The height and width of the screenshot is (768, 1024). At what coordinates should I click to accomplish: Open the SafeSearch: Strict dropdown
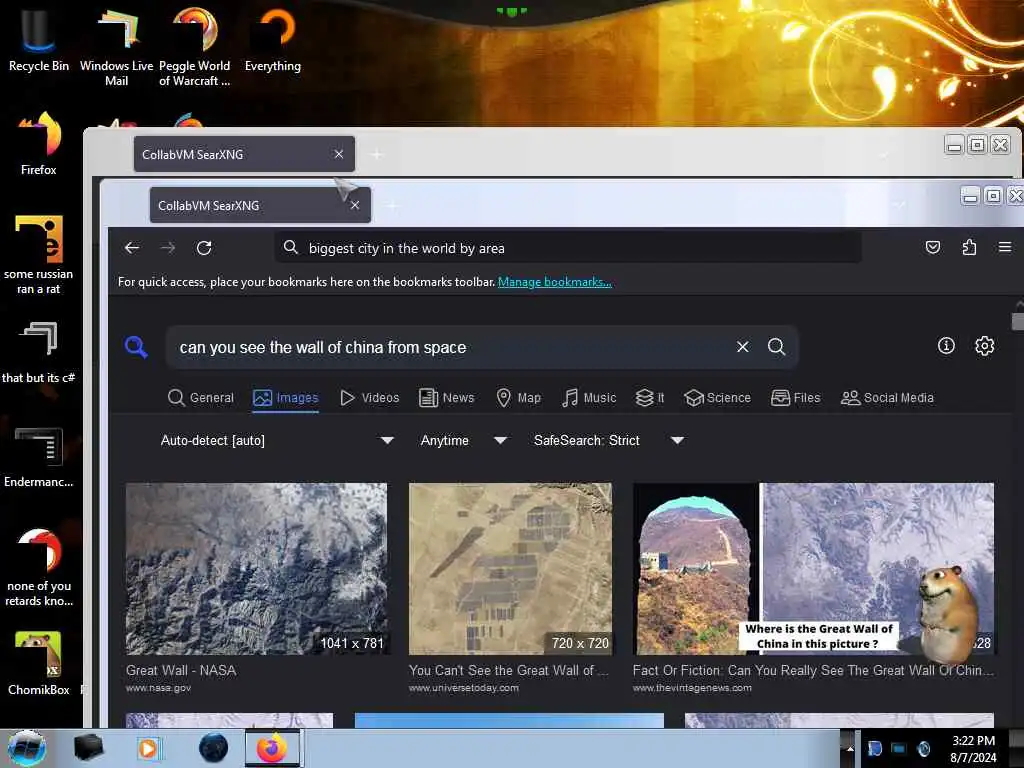pos(609,440)
